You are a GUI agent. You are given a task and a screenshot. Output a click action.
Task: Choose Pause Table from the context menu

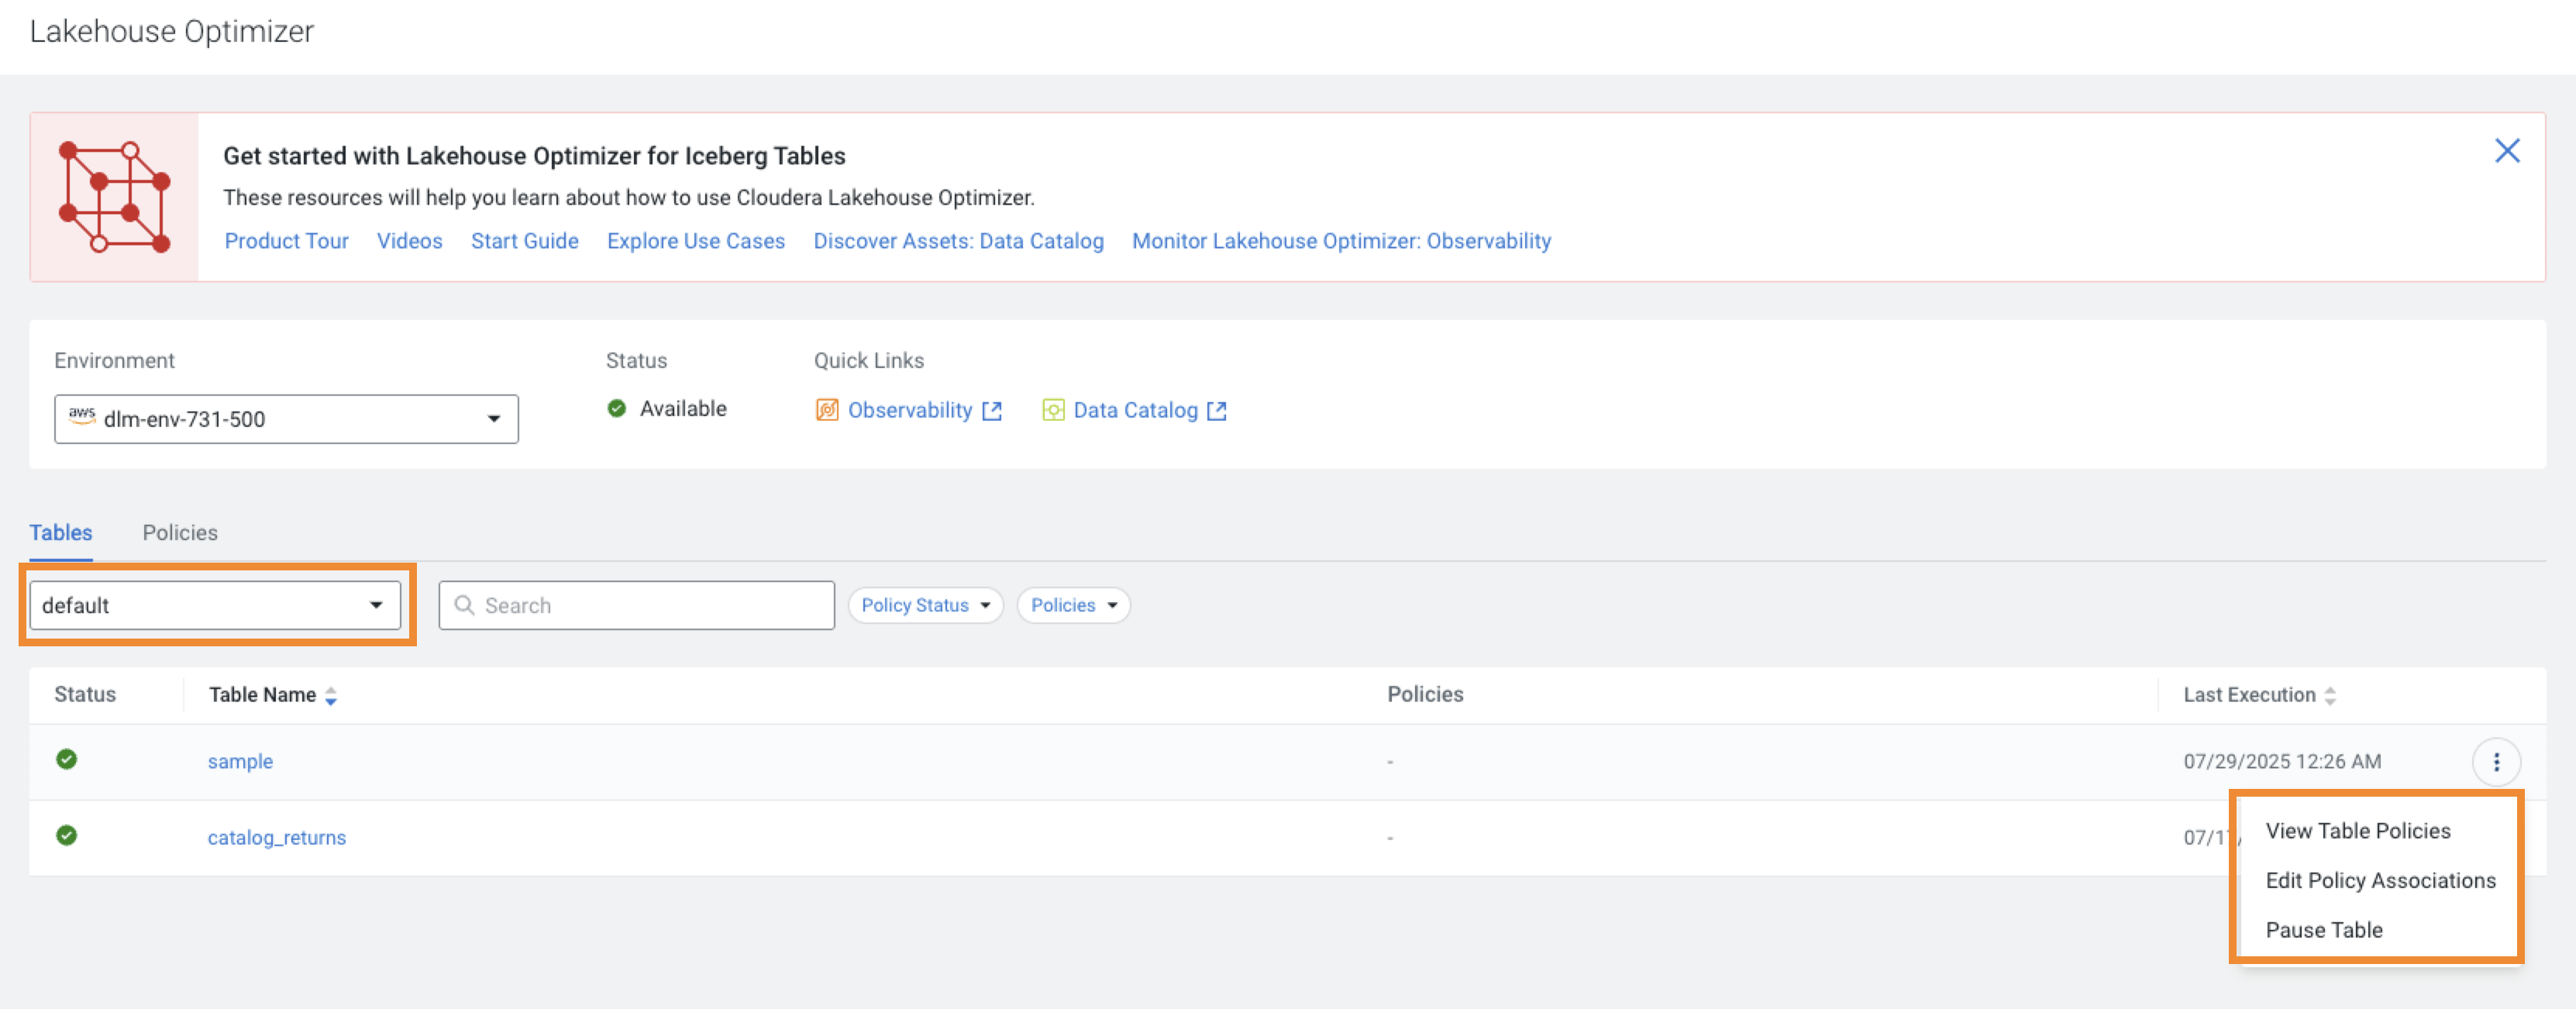(2324, 929)
